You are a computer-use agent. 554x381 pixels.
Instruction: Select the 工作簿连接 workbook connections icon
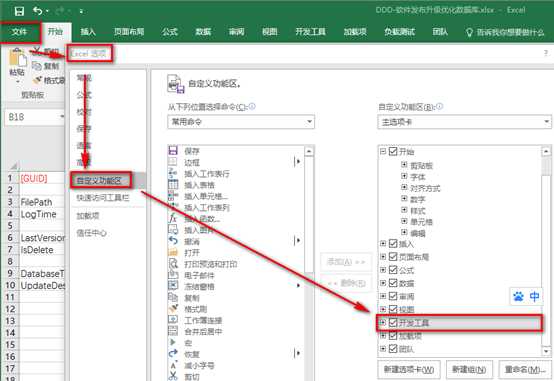(173, 320)
